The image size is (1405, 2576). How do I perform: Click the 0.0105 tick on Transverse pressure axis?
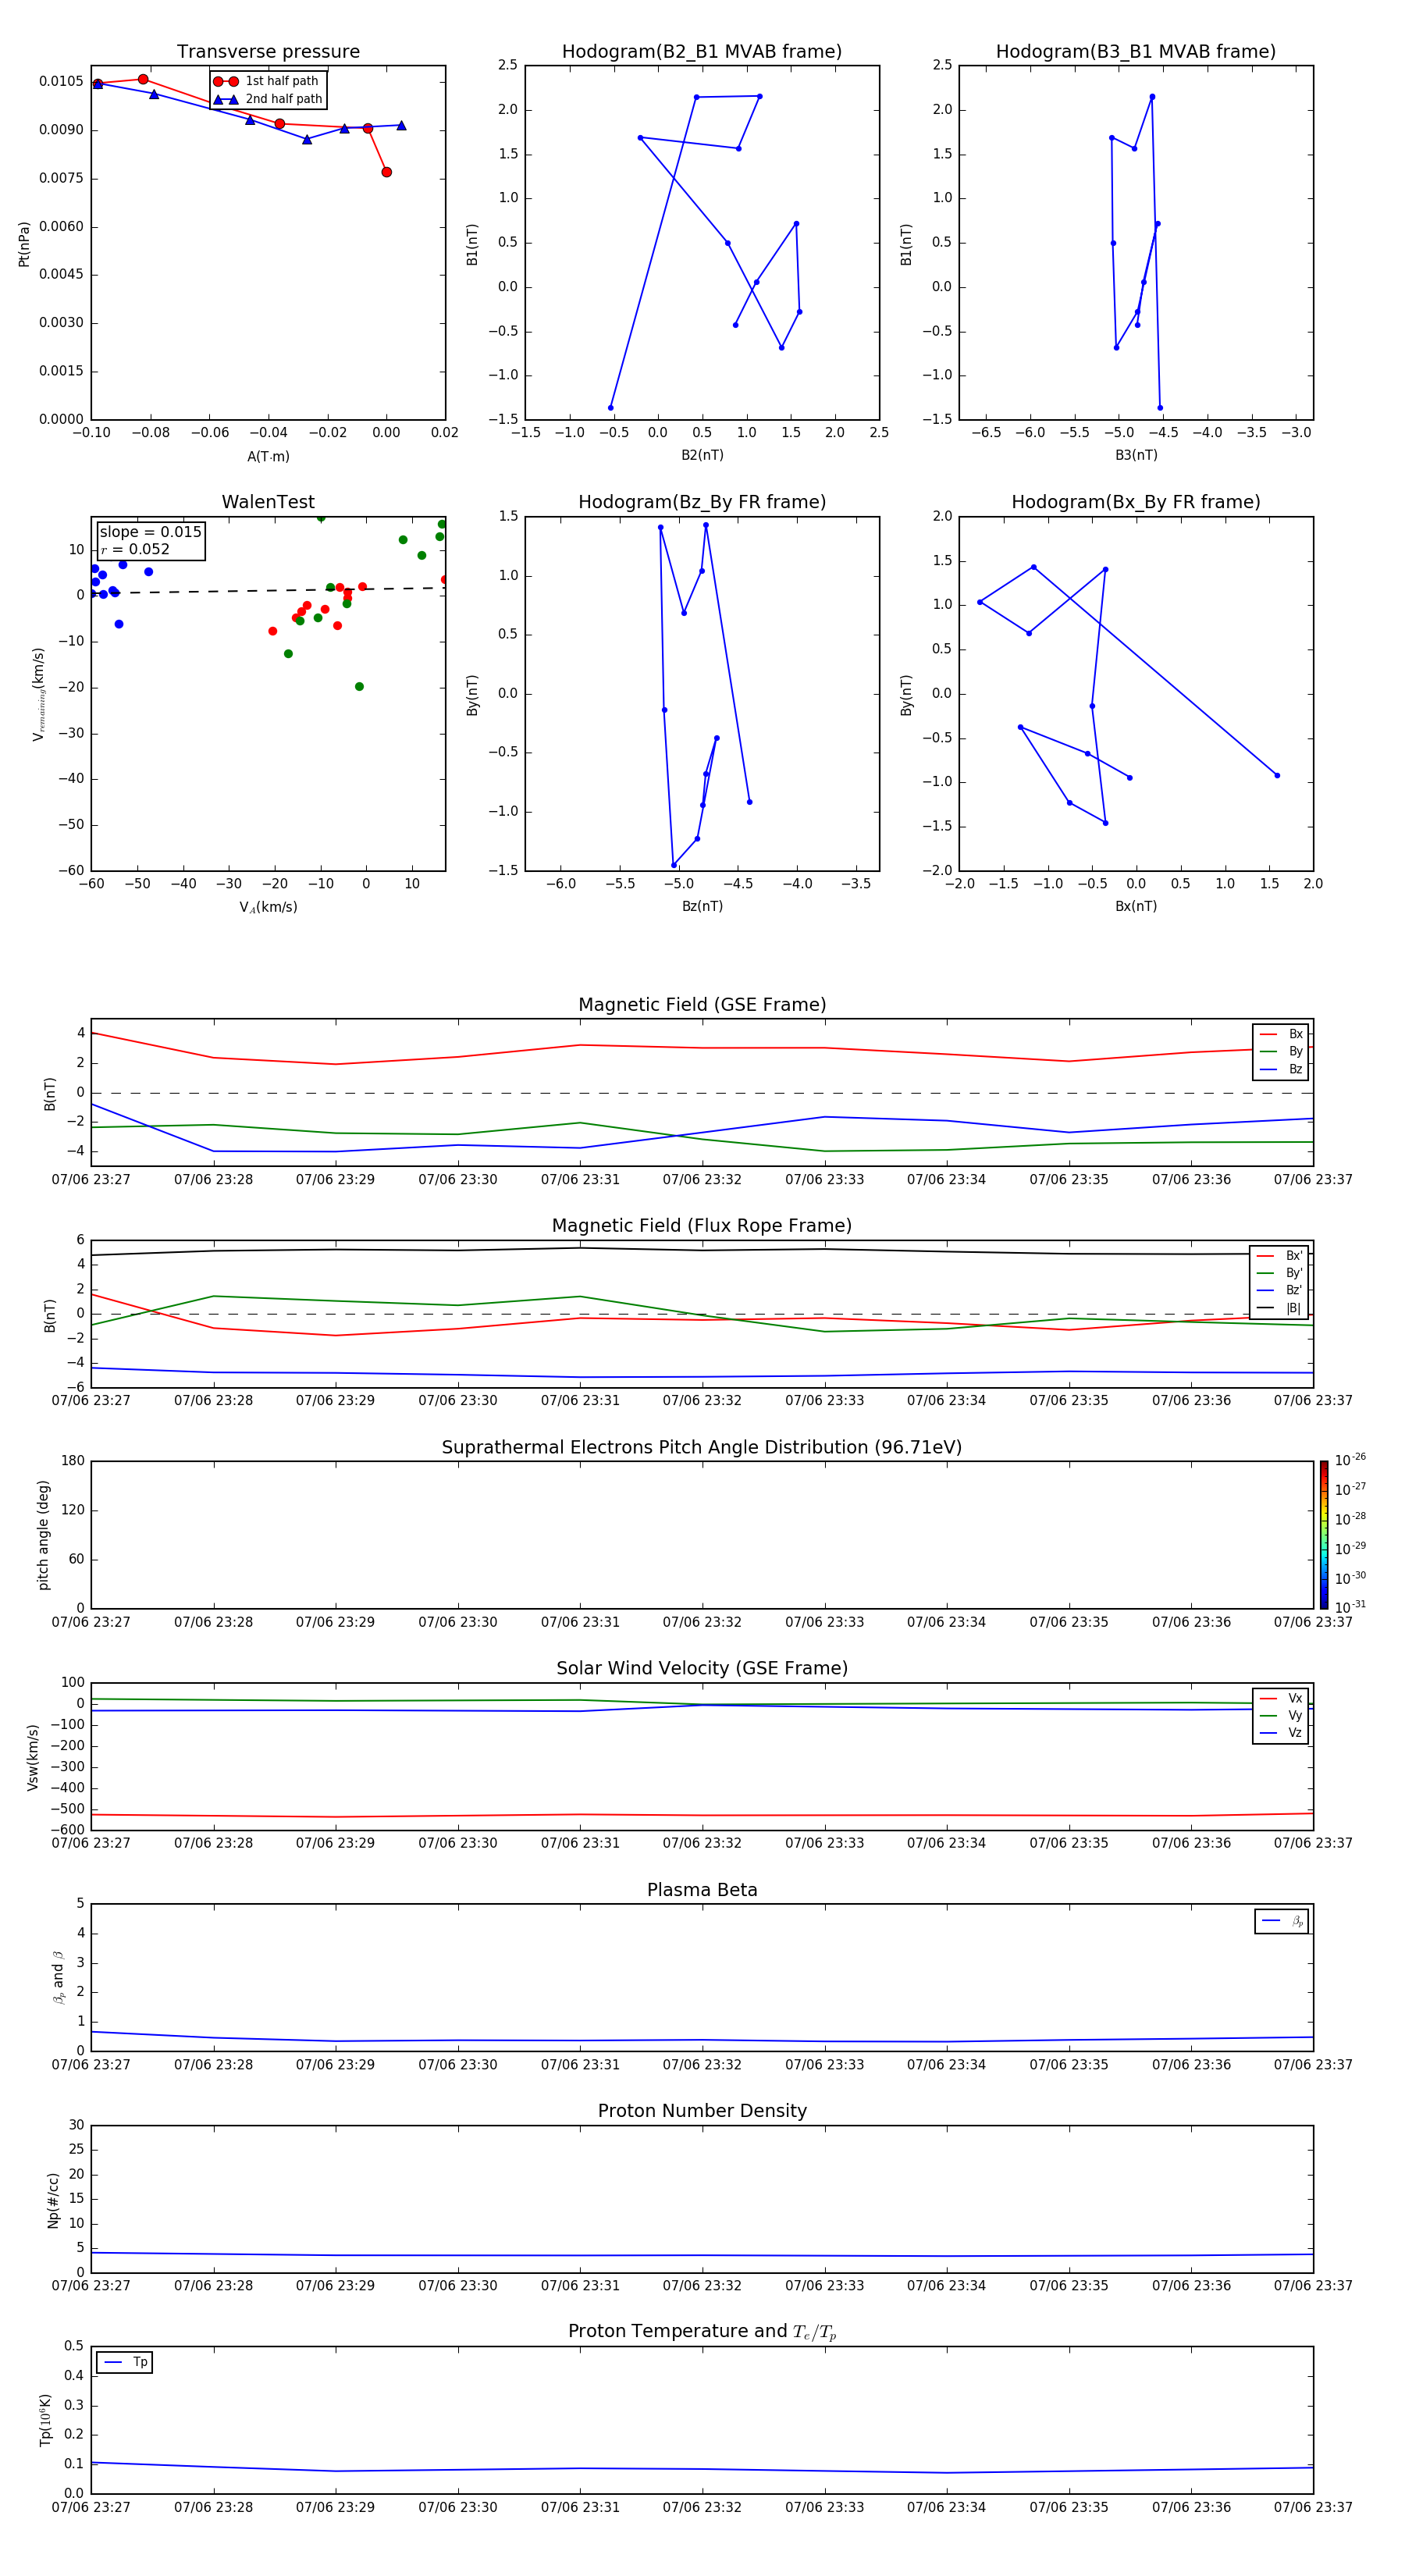pyautogui.click(x=61, y=81)
